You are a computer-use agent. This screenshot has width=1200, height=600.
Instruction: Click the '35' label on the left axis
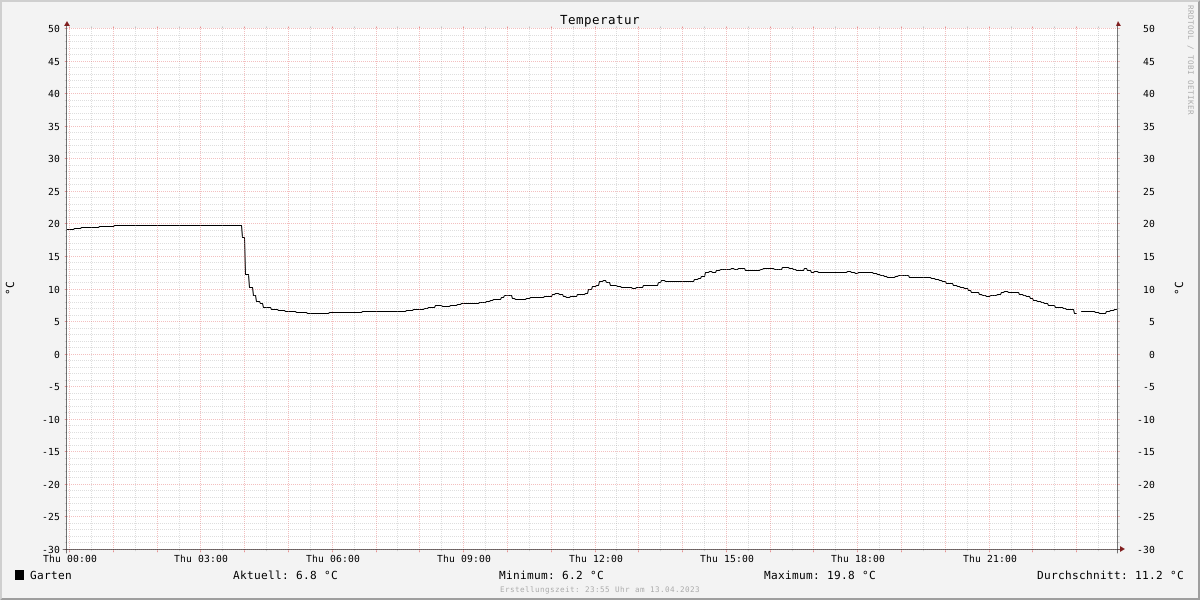tap(54, 127)
